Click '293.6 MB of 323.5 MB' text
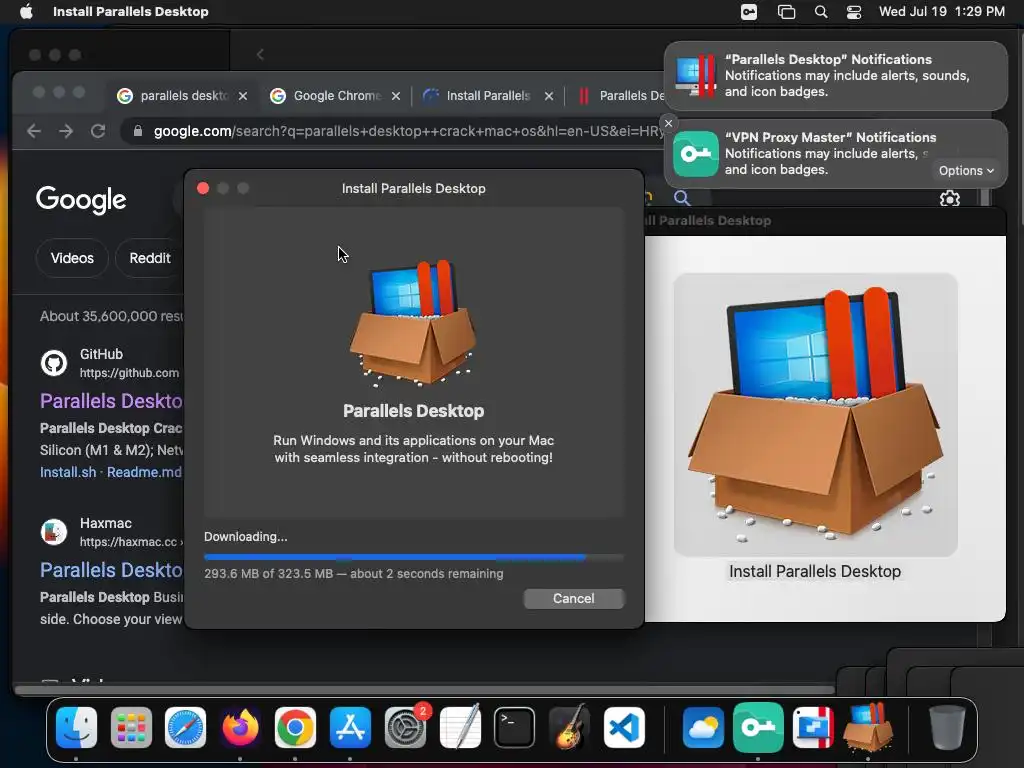Viewport: 1024px width, 768px height. click(x=268, y=574)
